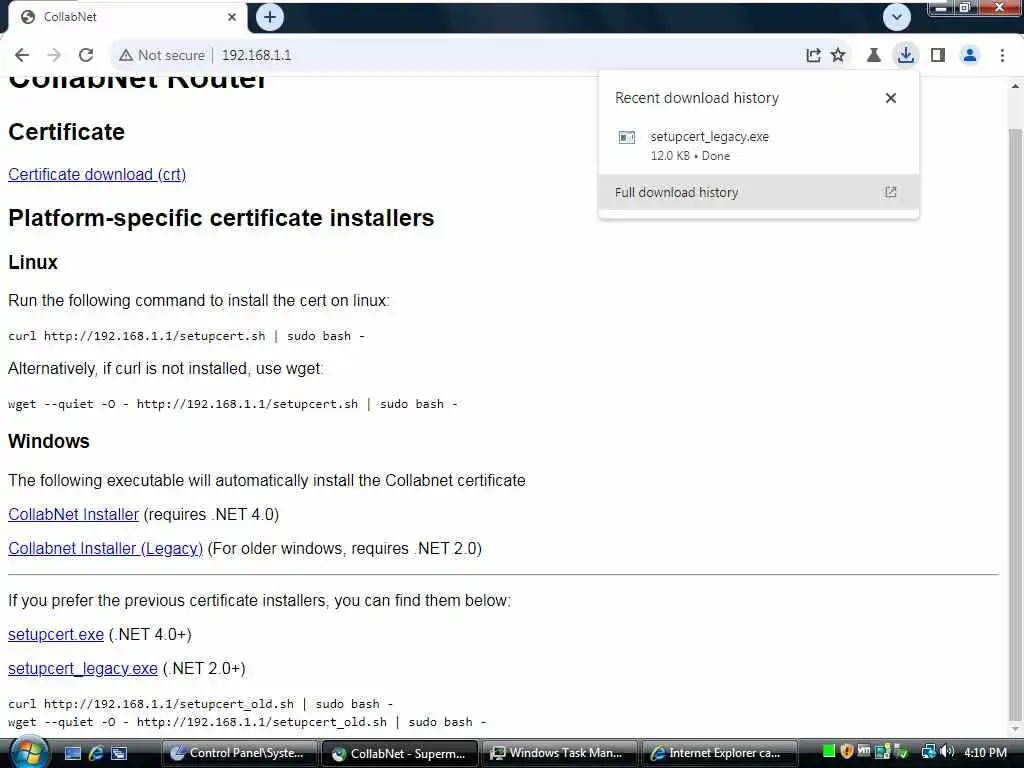The width and height of the screenshot is (1024, 768).
Task: Bookmark this page with the star icon
Action: tap(838, 56)
